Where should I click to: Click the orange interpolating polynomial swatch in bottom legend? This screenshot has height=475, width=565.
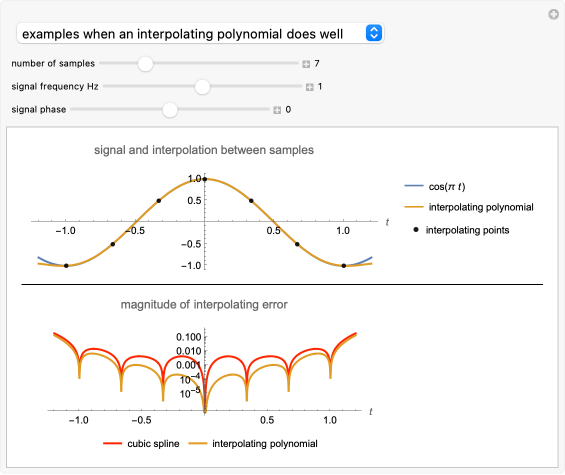click(197, 444)
